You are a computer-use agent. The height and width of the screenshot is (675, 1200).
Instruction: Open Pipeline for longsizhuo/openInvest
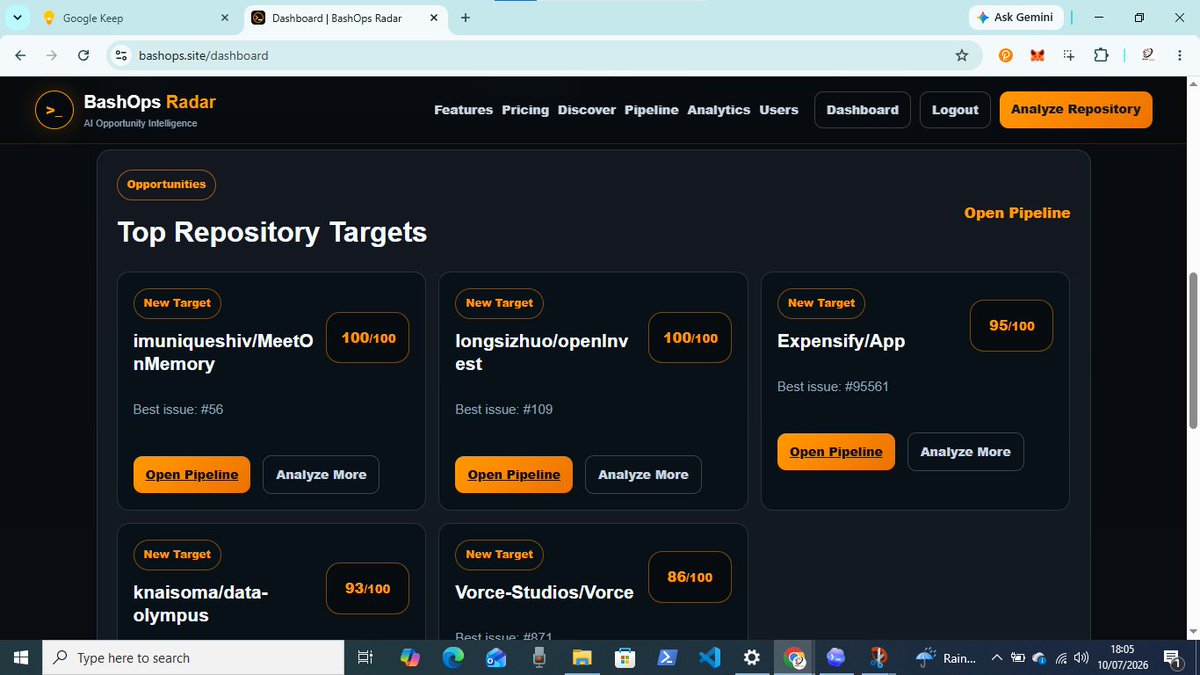[514, 475]
